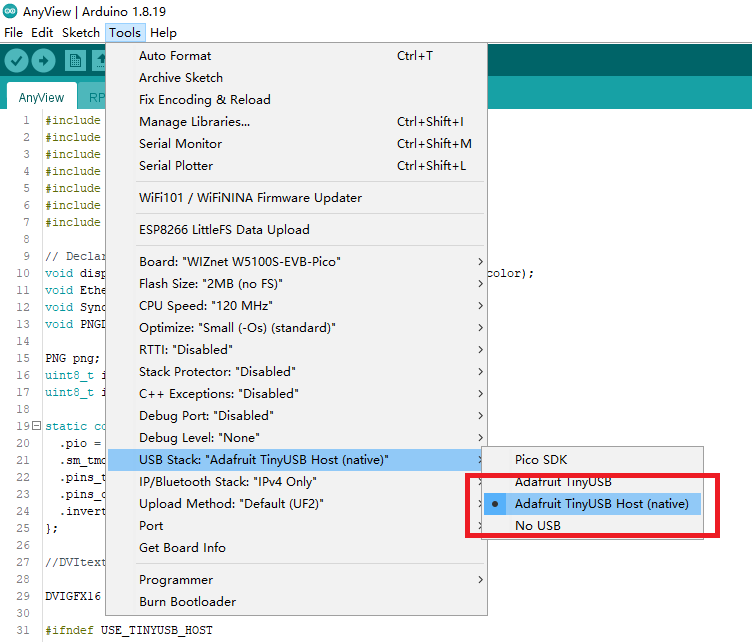Launch the Serial Monitor
Image resolution: width=752 pixels, height=642 pixels.
296,144
